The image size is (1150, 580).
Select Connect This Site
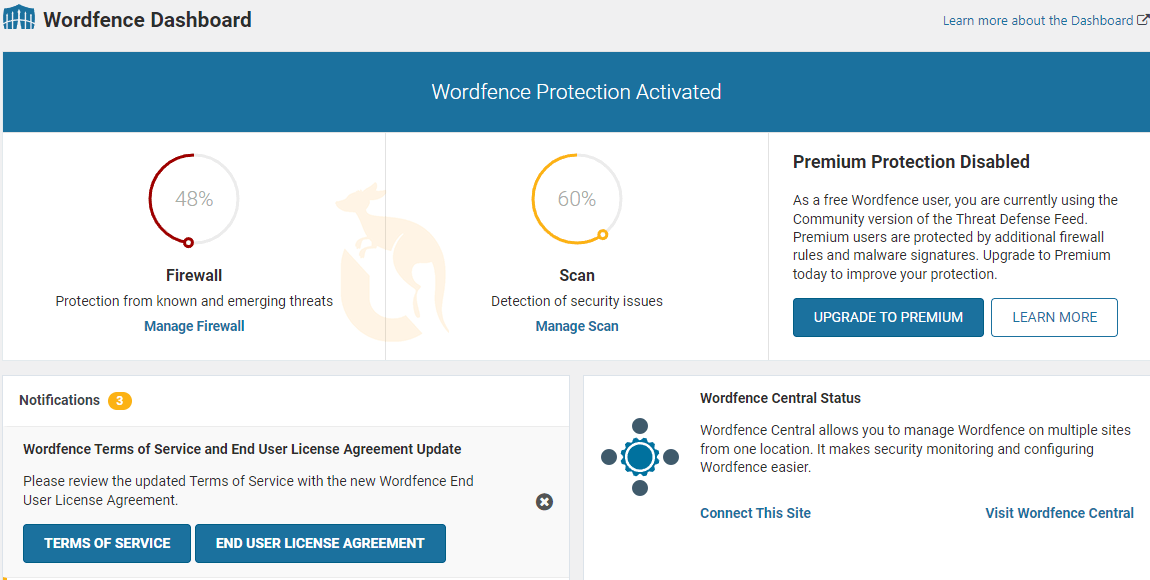point(755,513)
